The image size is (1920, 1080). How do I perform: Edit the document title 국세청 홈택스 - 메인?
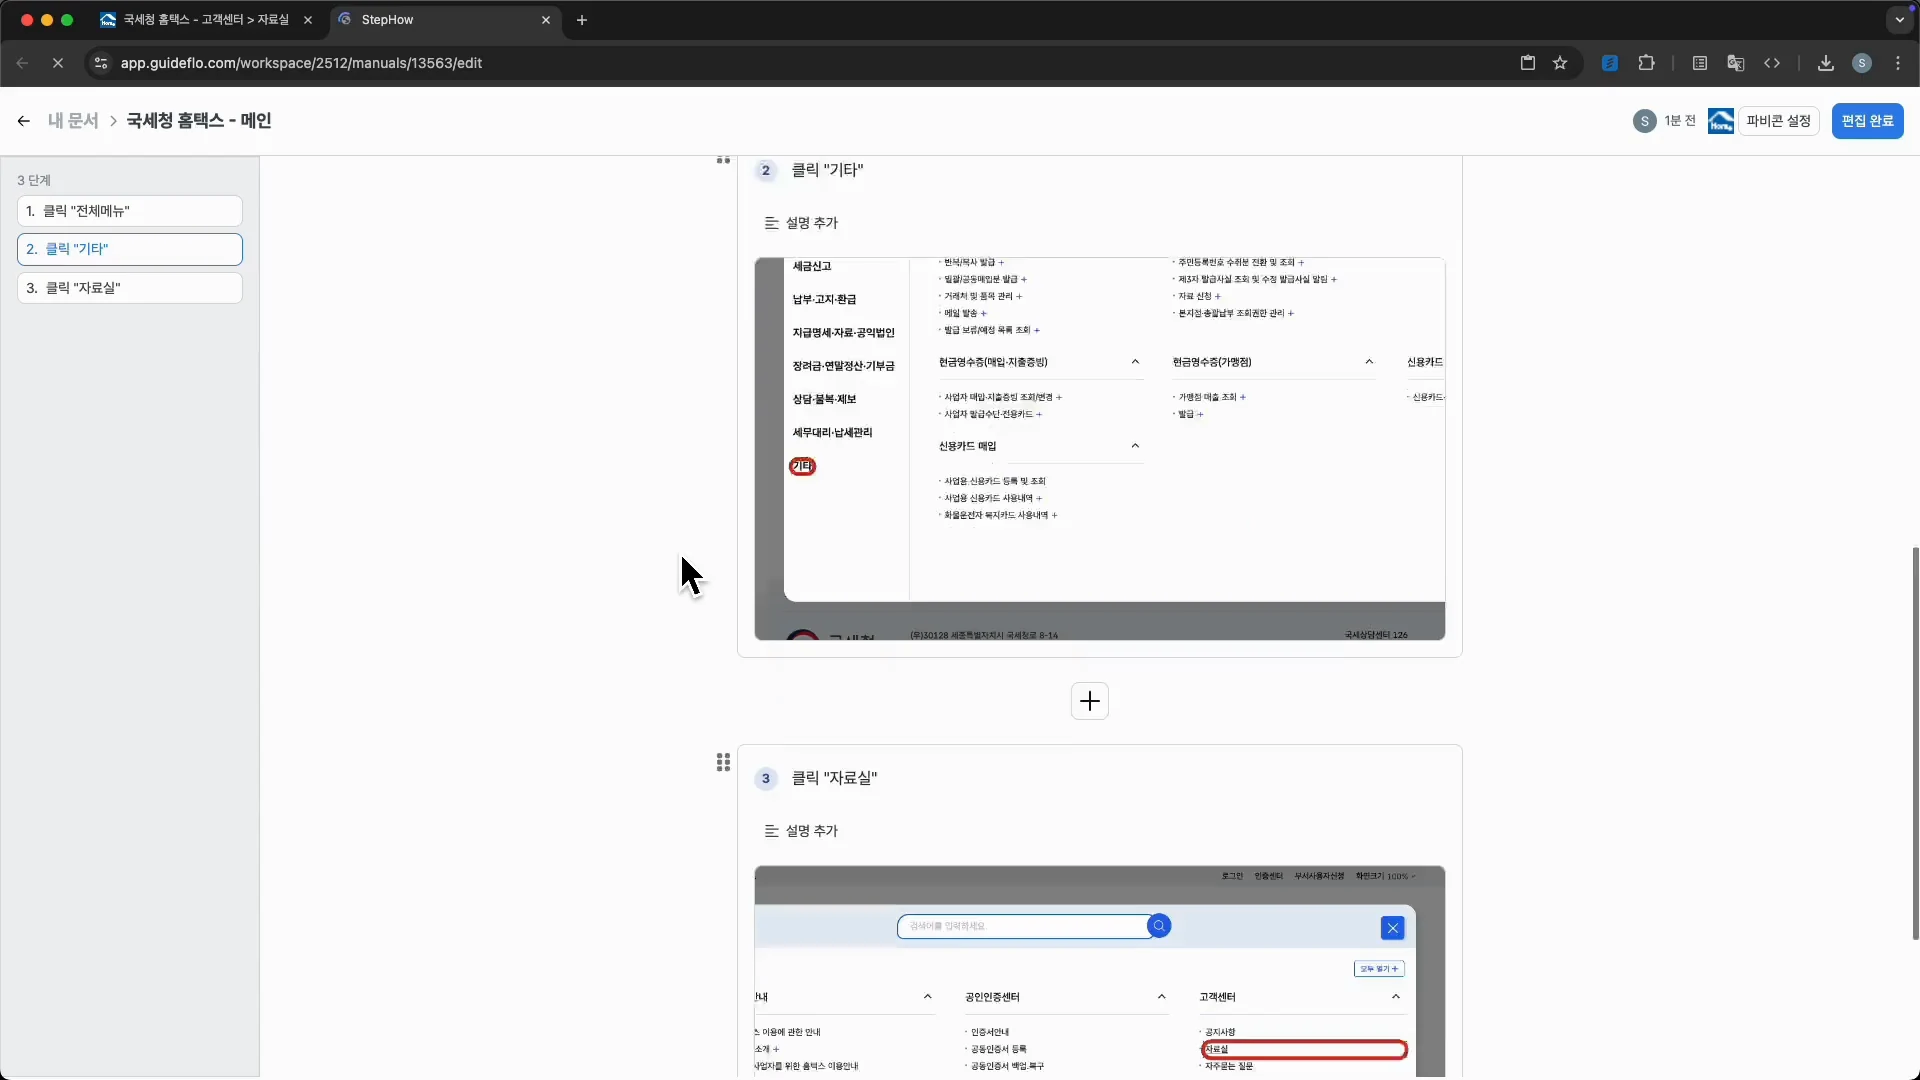pyautogui.click(x=199, y=121)
